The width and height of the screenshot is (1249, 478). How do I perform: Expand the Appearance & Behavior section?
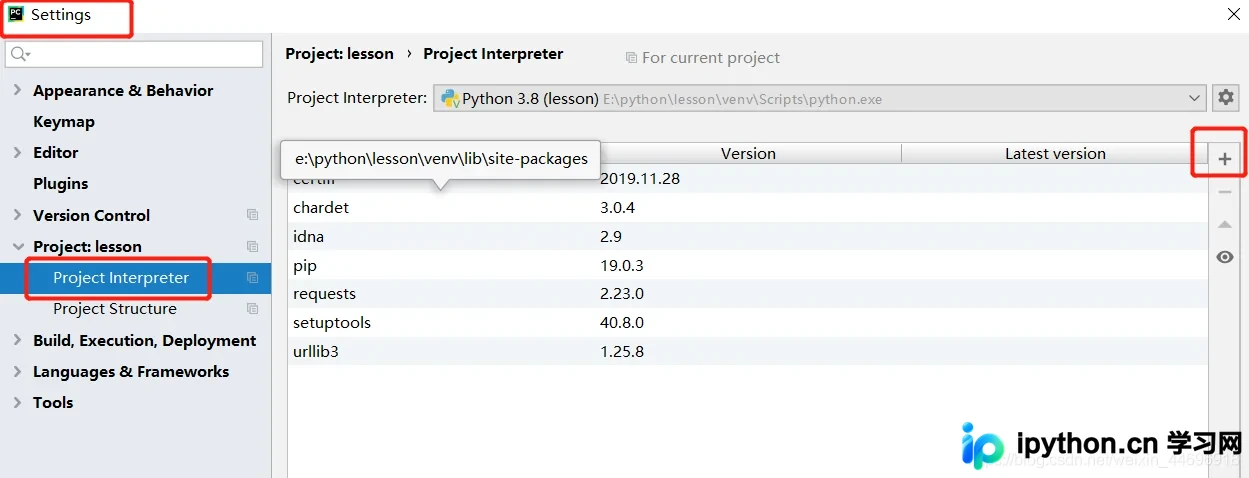pos(17,90)
